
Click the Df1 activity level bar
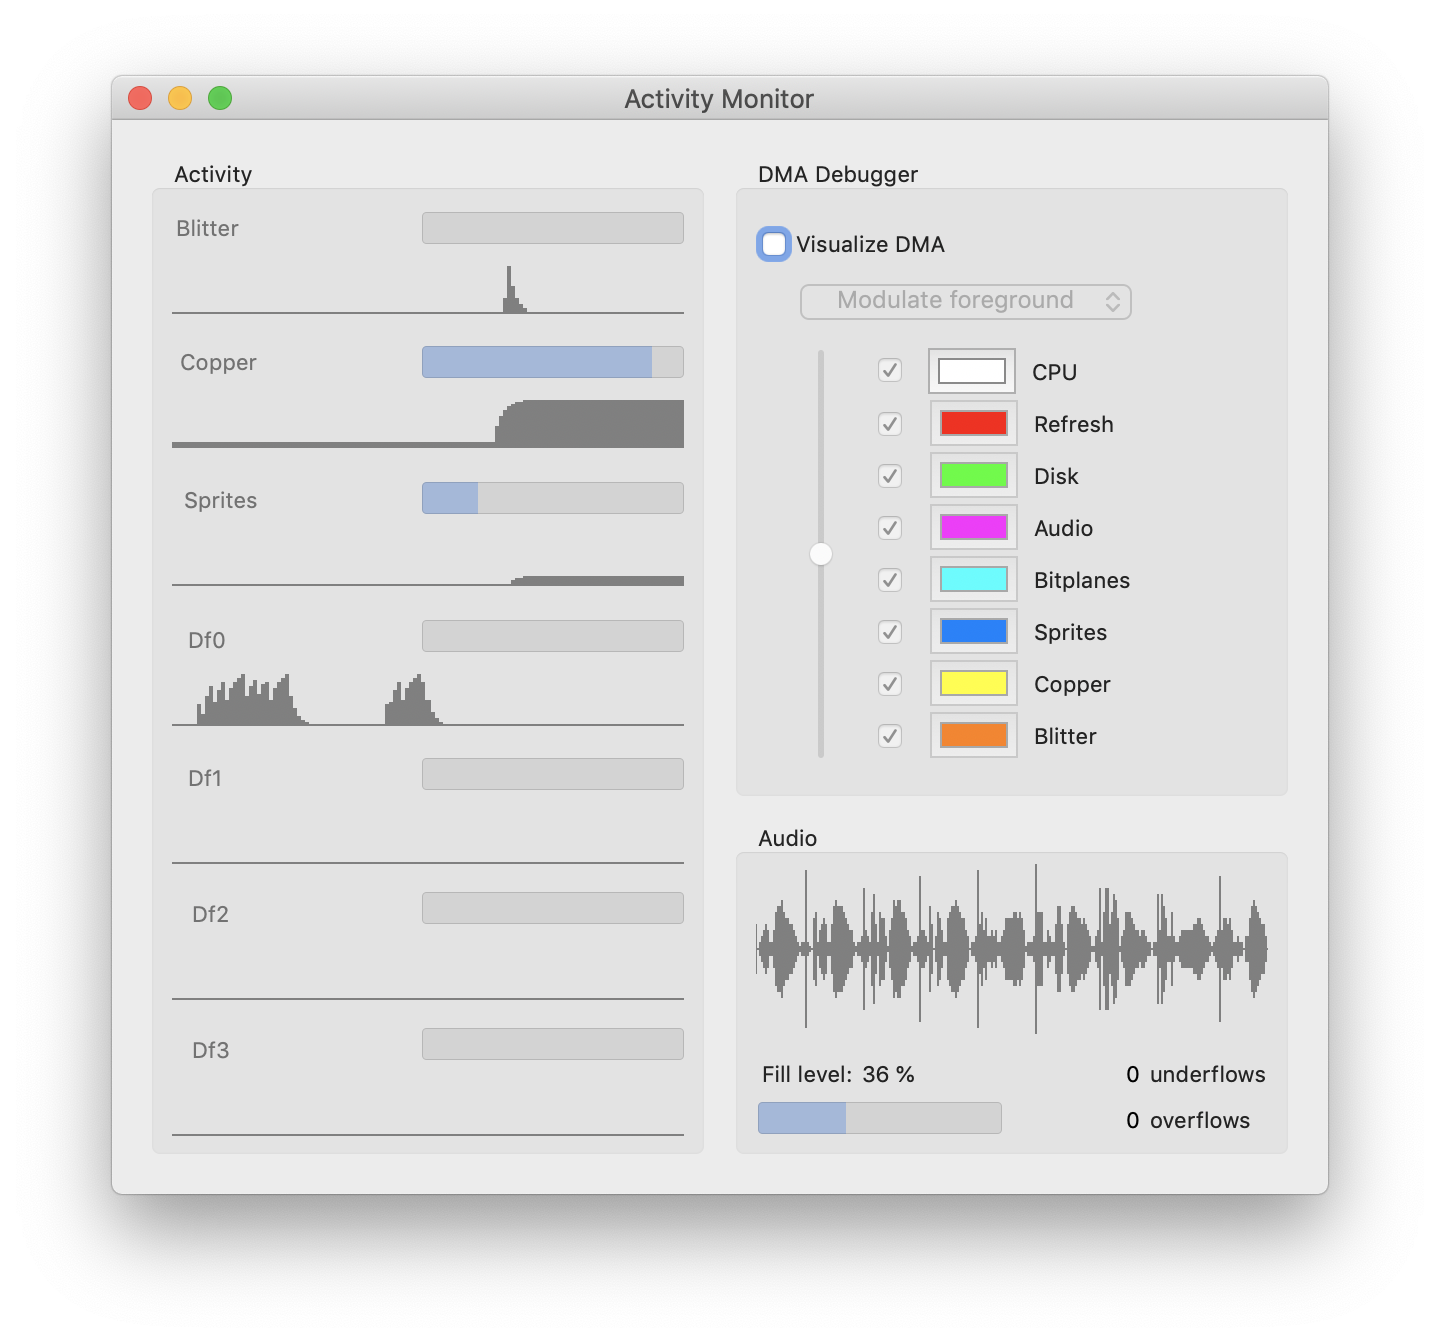(553, 774)
